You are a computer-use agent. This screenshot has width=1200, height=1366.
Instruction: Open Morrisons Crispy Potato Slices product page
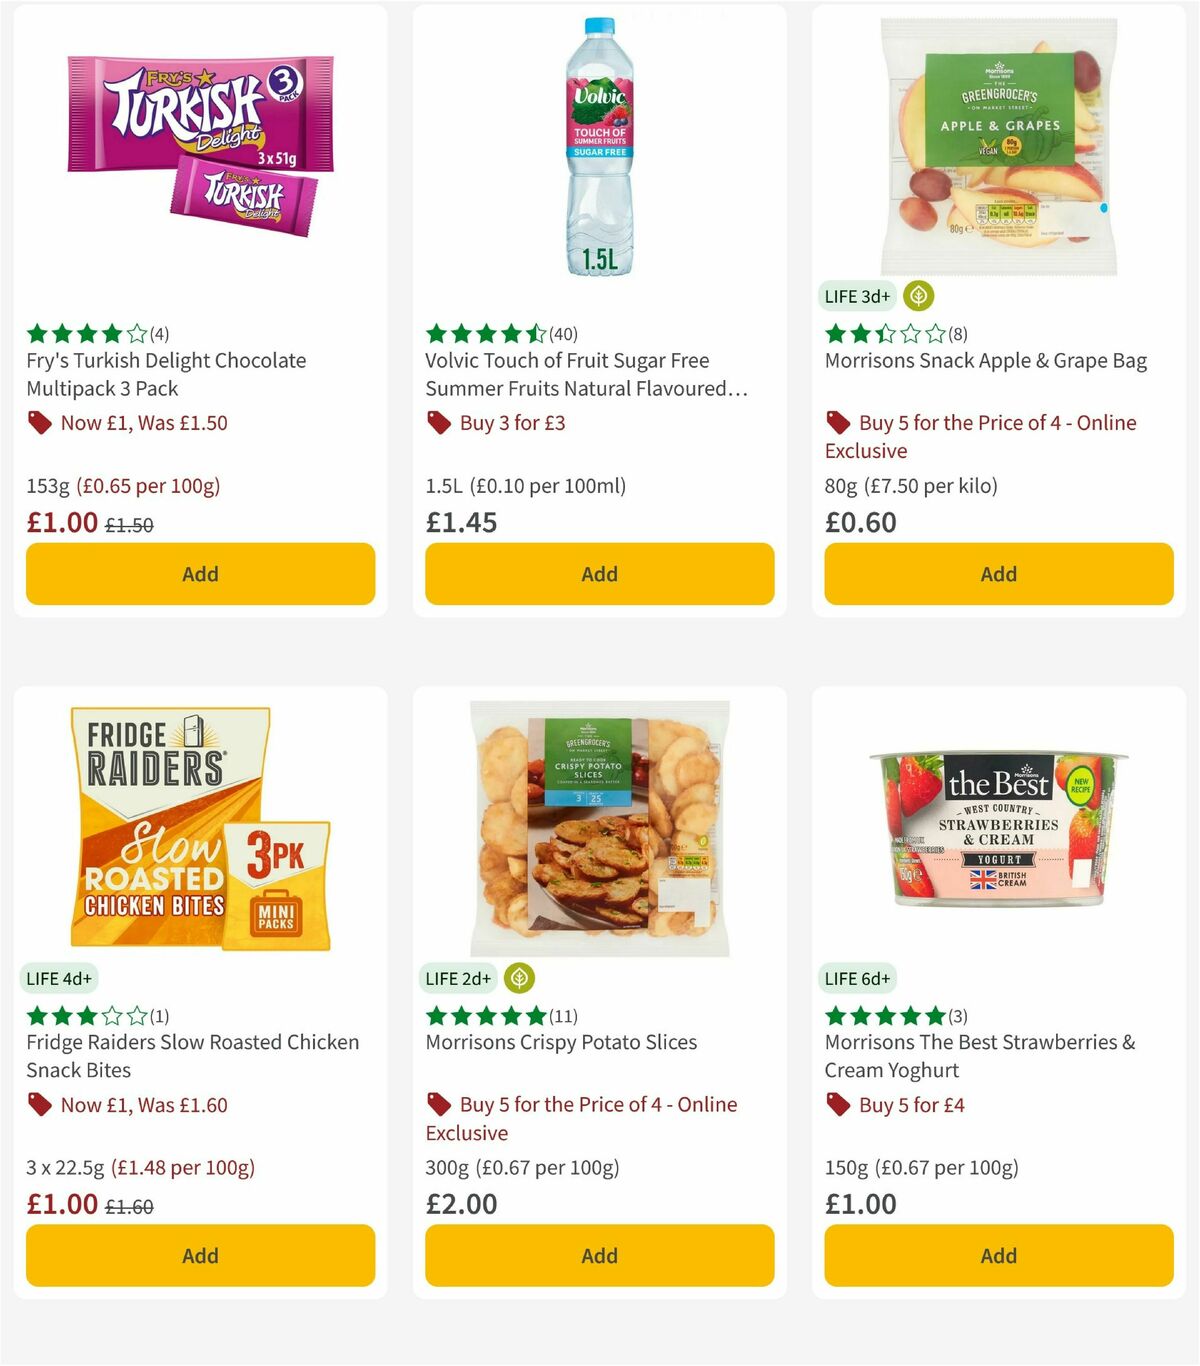coord(560,1042)
